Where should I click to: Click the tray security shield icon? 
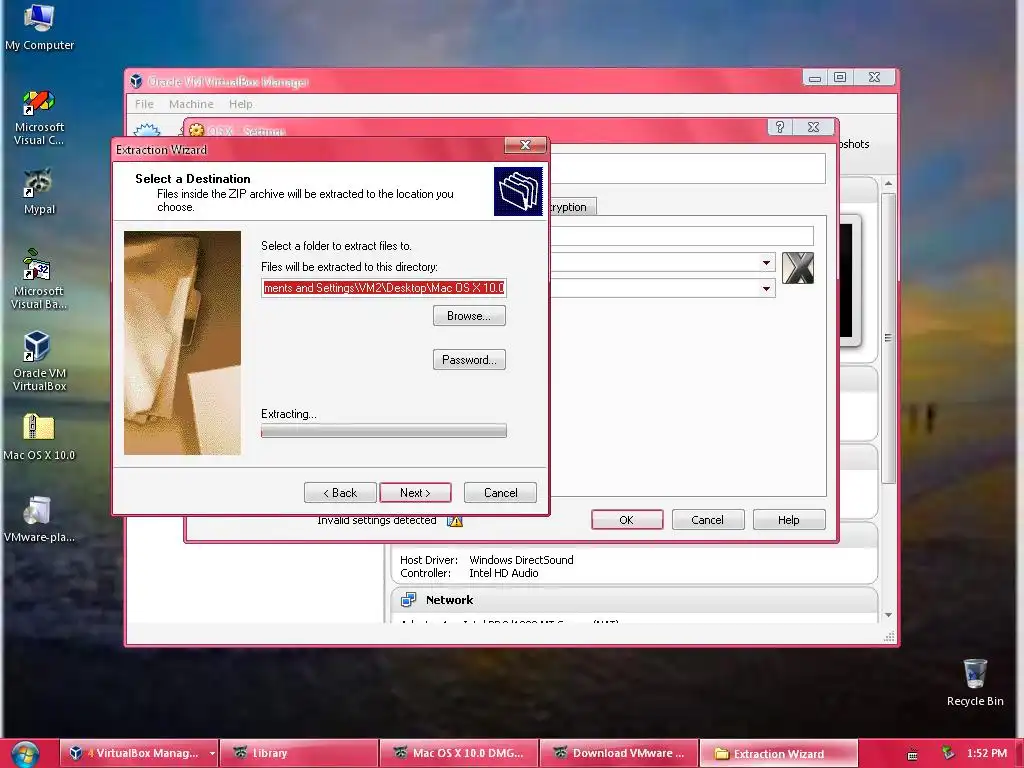point(948,753)
